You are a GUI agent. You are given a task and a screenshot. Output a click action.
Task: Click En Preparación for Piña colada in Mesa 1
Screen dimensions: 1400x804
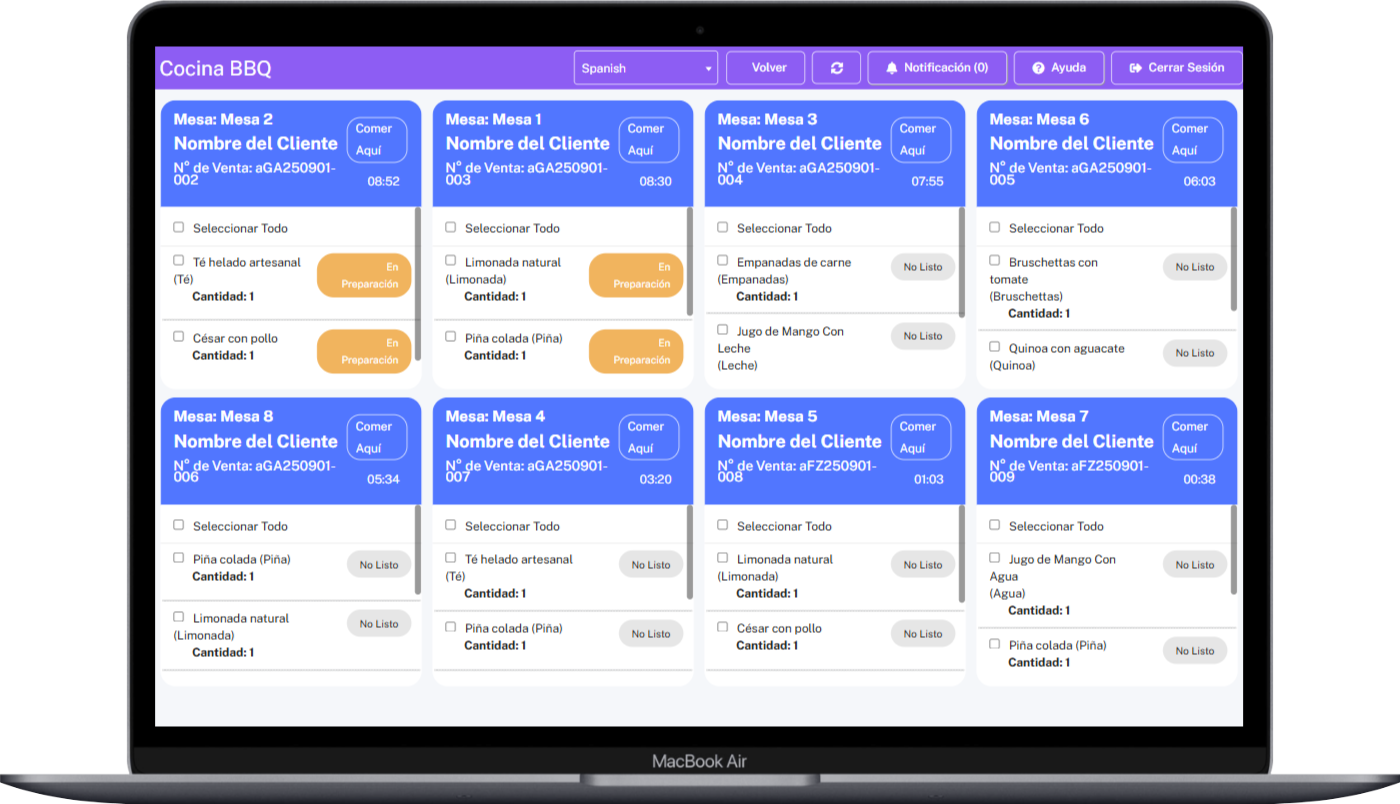pyautogui.click(x=636, y=351)
